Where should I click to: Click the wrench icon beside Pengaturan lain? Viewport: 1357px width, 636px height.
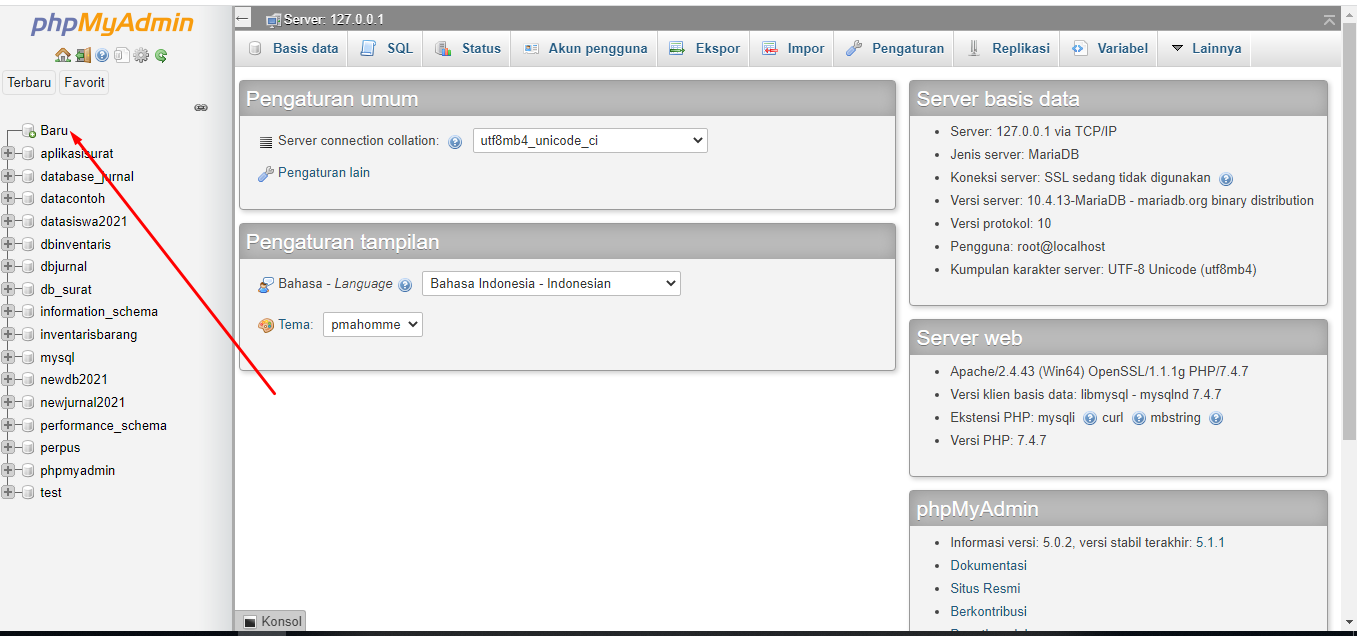pyautogui.click(x=266, y=174)
